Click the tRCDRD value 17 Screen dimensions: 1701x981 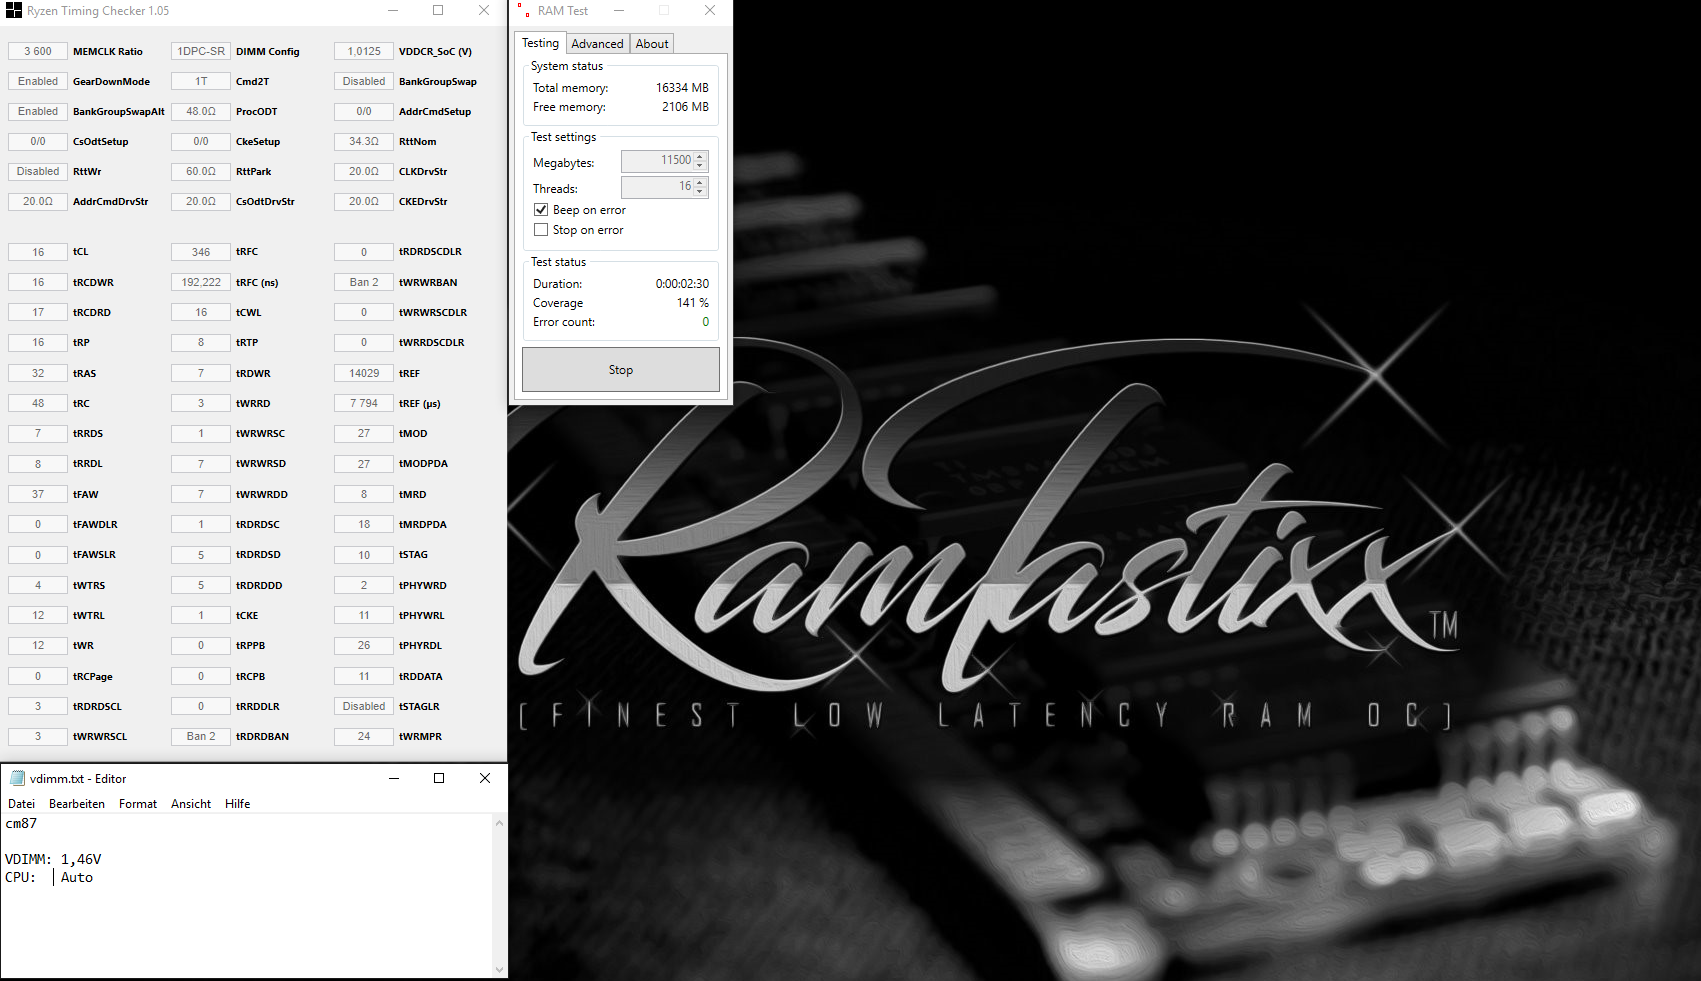click(38, 312)
